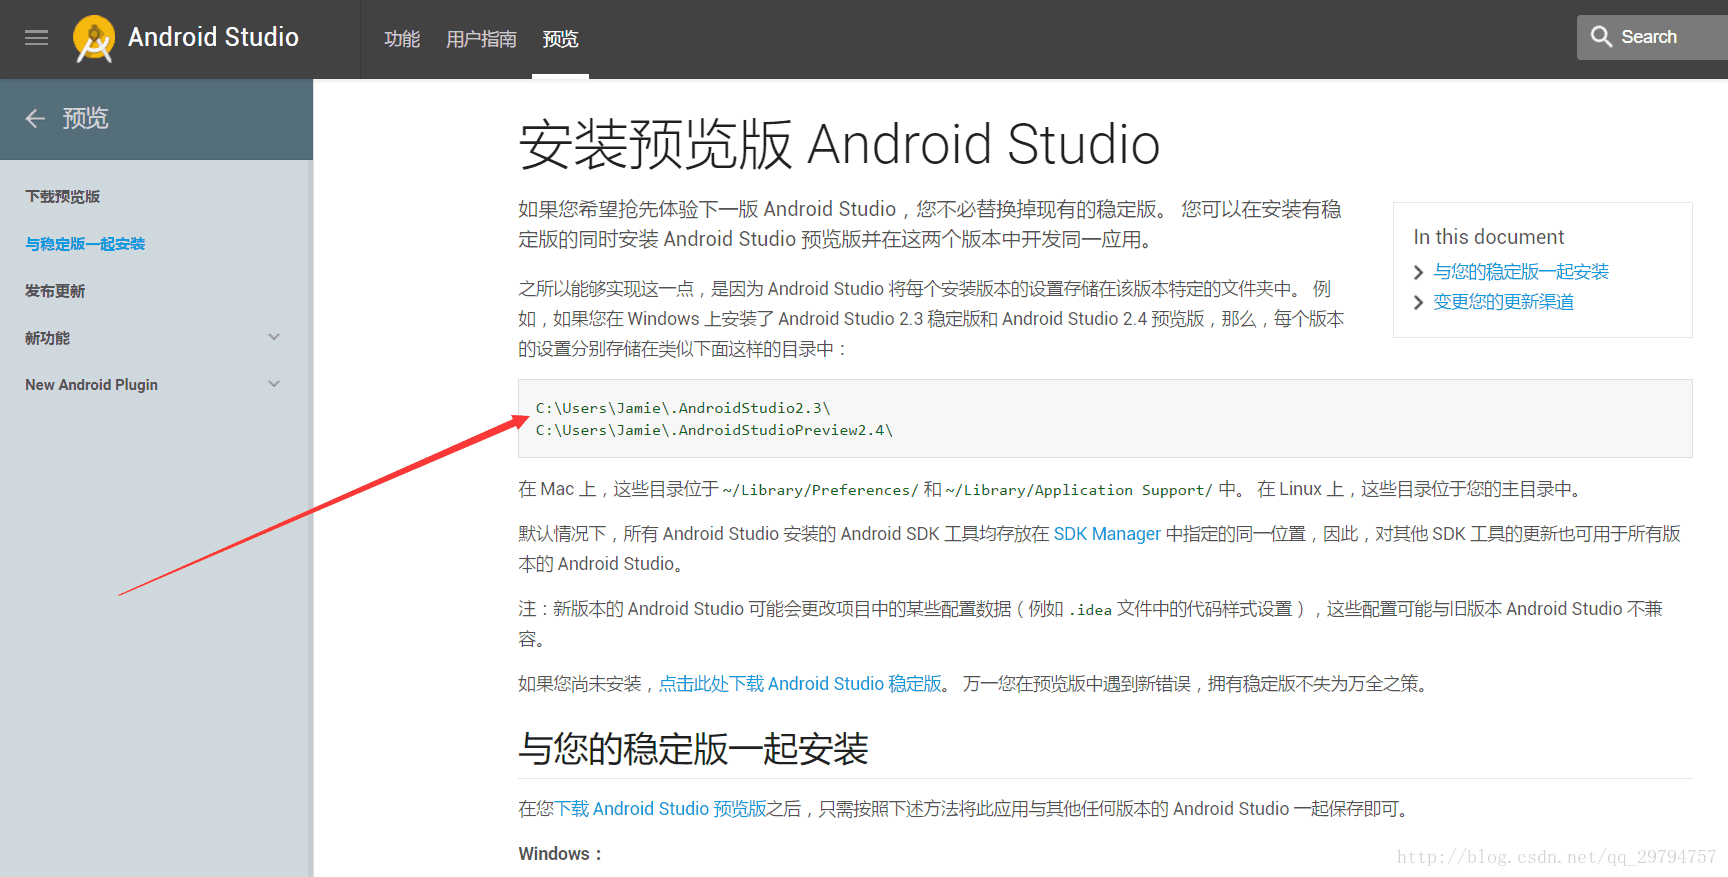Open the 功能 top navigation tab
This screenshot has width=1728, height=877.
pyautogui.click(x=402, y=39)
